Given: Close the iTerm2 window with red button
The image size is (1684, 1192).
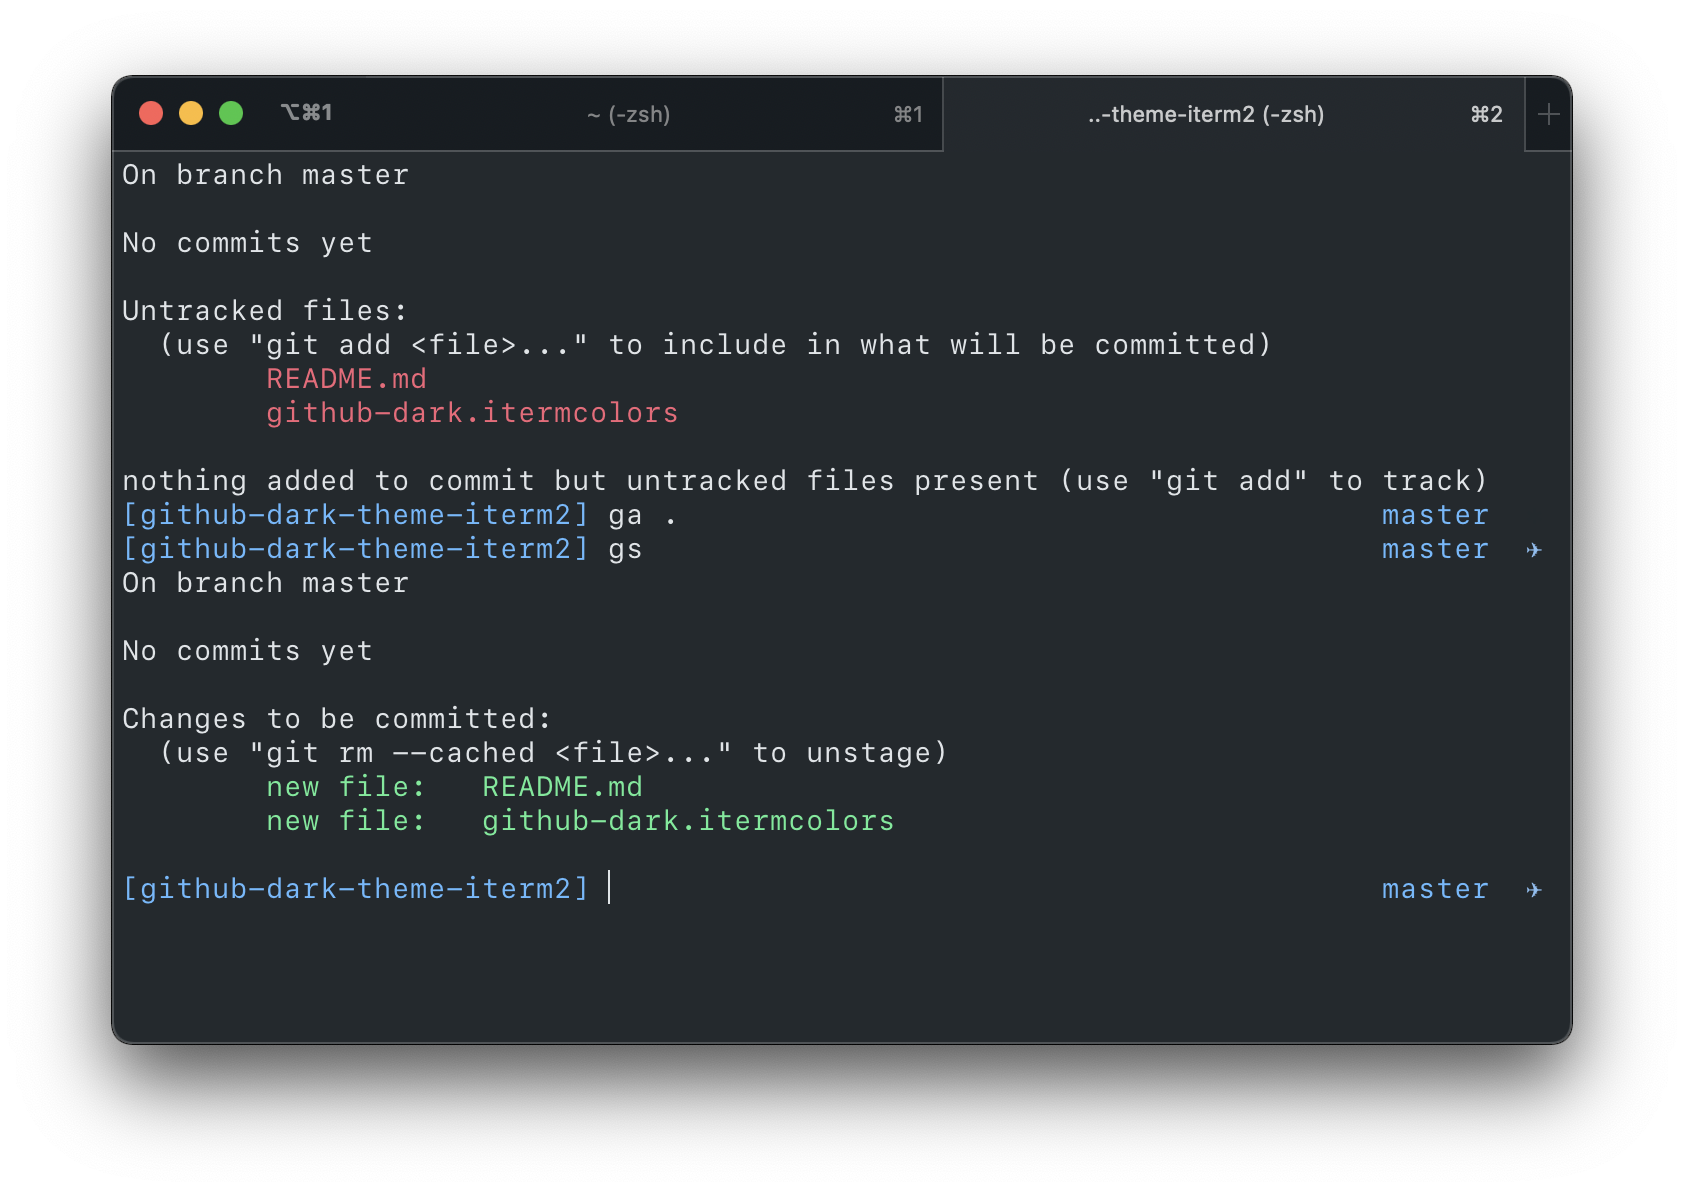Looking at the screenshot, I should (x=151, y=113).
